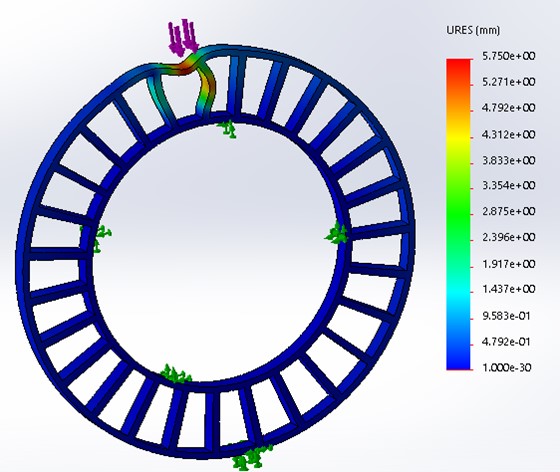The width and height of the screenshot is (560, 472).
Task: Click the URES (mm) legend title
Action: 473,30
